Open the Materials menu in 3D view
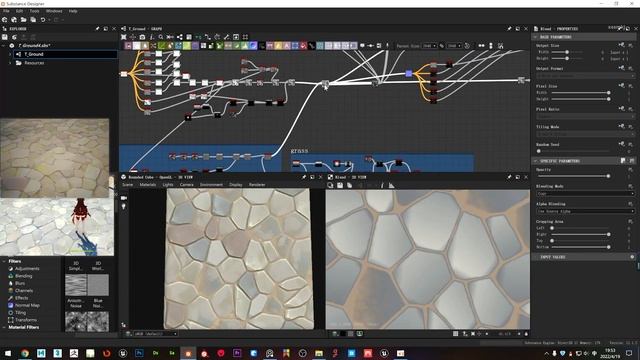This screenshot has width=640, height=360. point(148,185)
